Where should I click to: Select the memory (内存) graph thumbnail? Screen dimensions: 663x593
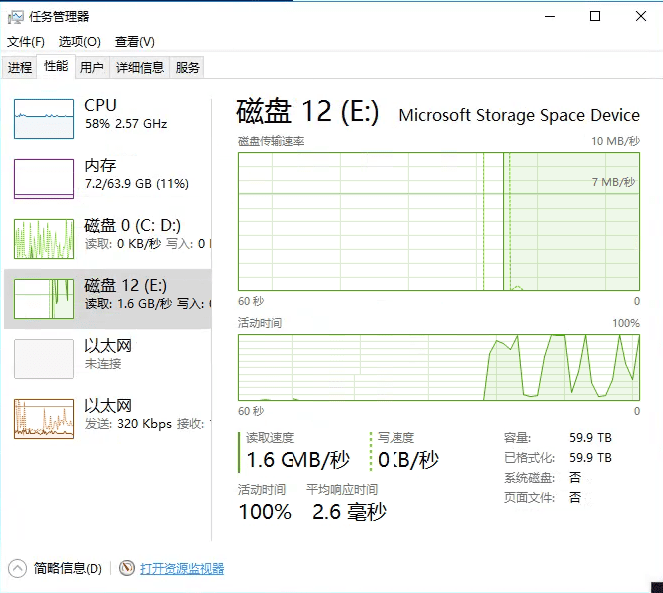click(44, 179)
